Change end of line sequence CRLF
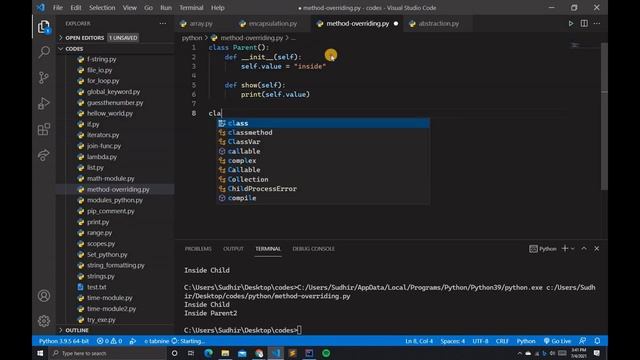Image resolution: width=640 pixels, height=360 pixels. (x=502, y=341)
